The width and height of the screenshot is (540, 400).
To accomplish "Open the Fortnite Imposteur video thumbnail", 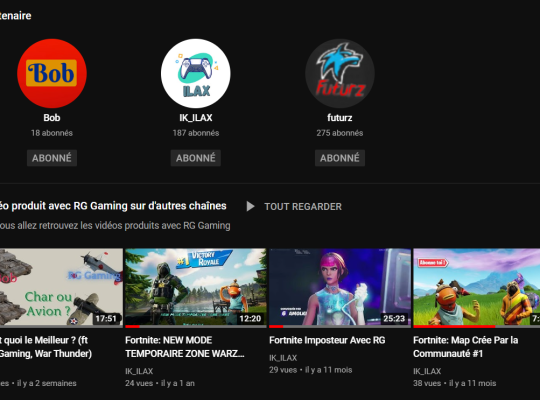I will 340,288.
